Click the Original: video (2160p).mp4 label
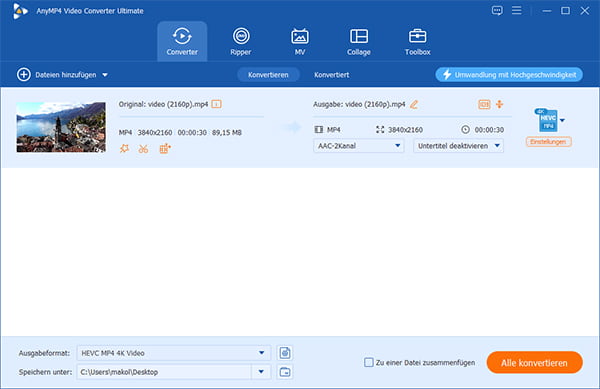 pos(163,104)
